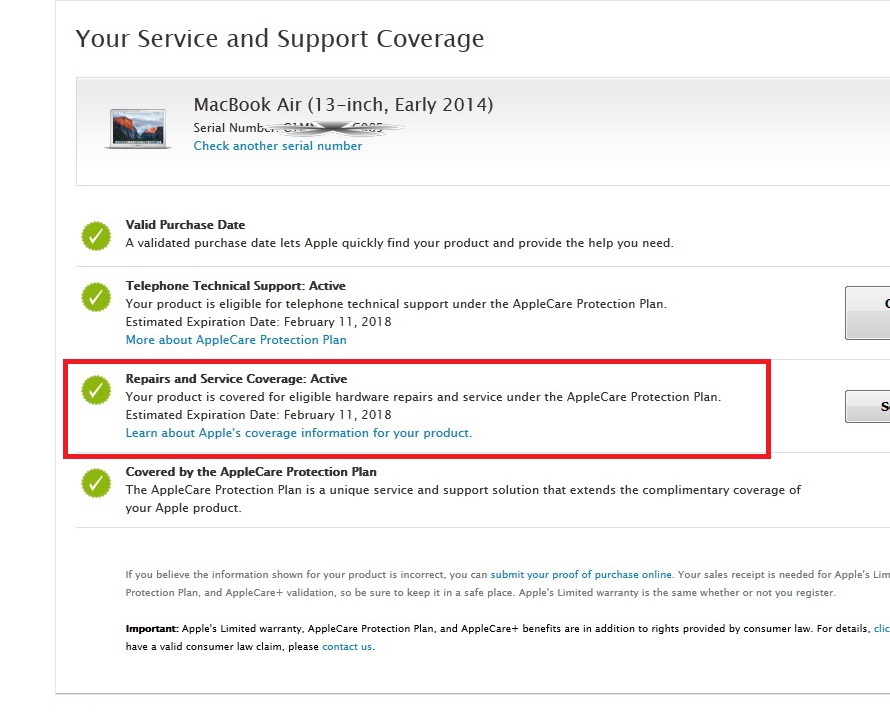Click the cut-off button beside Telephone Technical Support
Screen dimensions: 890x712
pos(868,313)
